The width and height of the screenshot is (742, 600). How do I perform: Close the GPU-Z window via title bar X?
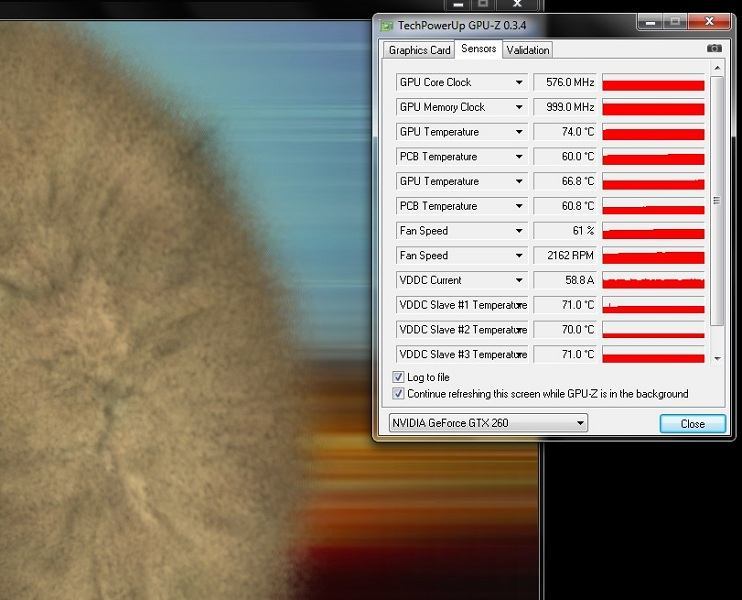[709, 21]
